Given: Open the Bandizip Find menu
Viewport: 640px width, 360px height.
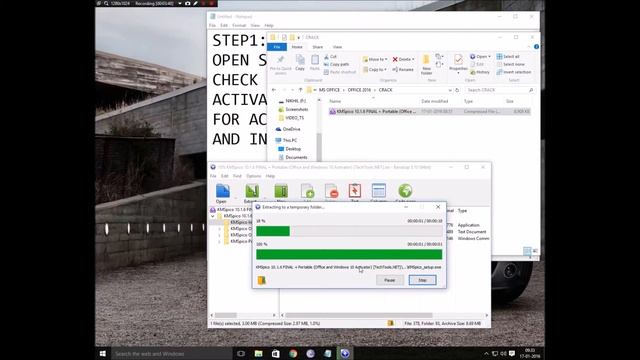Looking at the screenshot, I should click(237, 176).
